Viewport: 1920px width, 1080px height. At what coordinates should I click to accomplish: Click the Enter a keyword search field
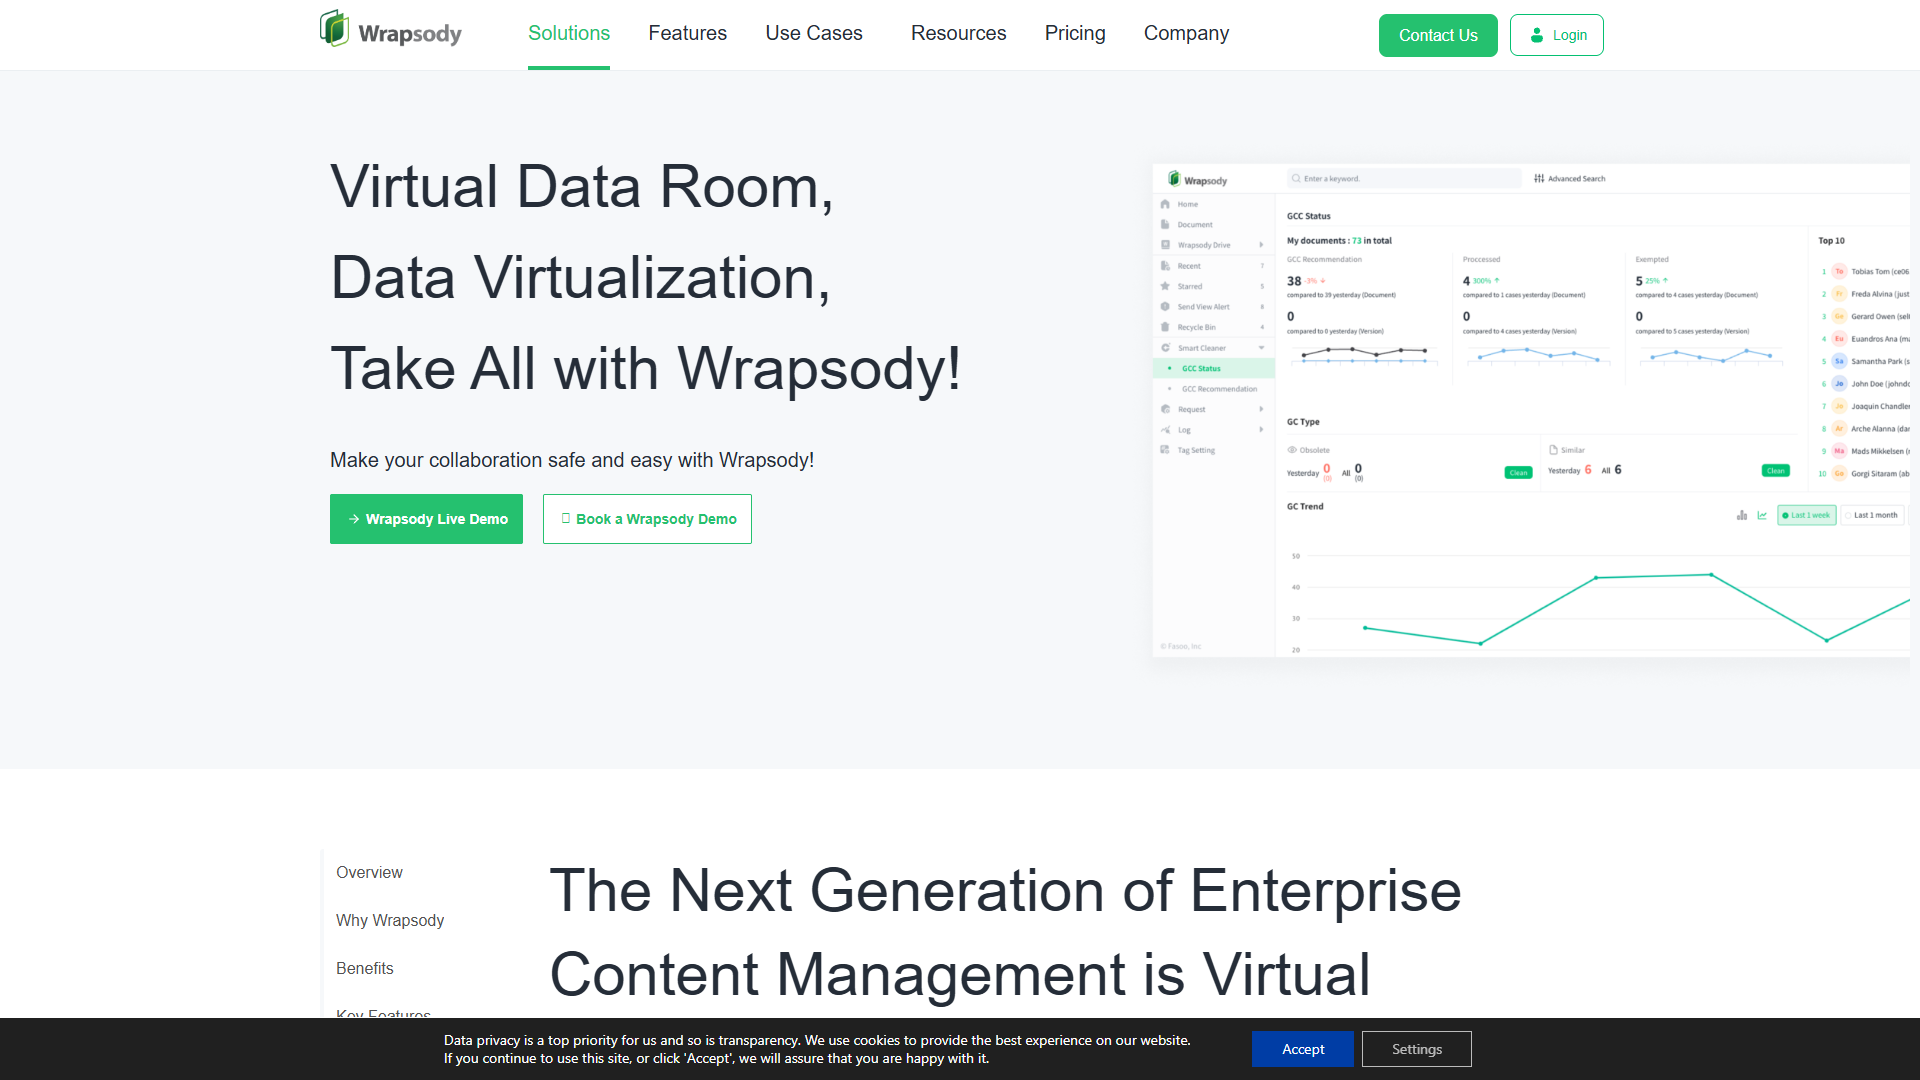pos(1404,179)
